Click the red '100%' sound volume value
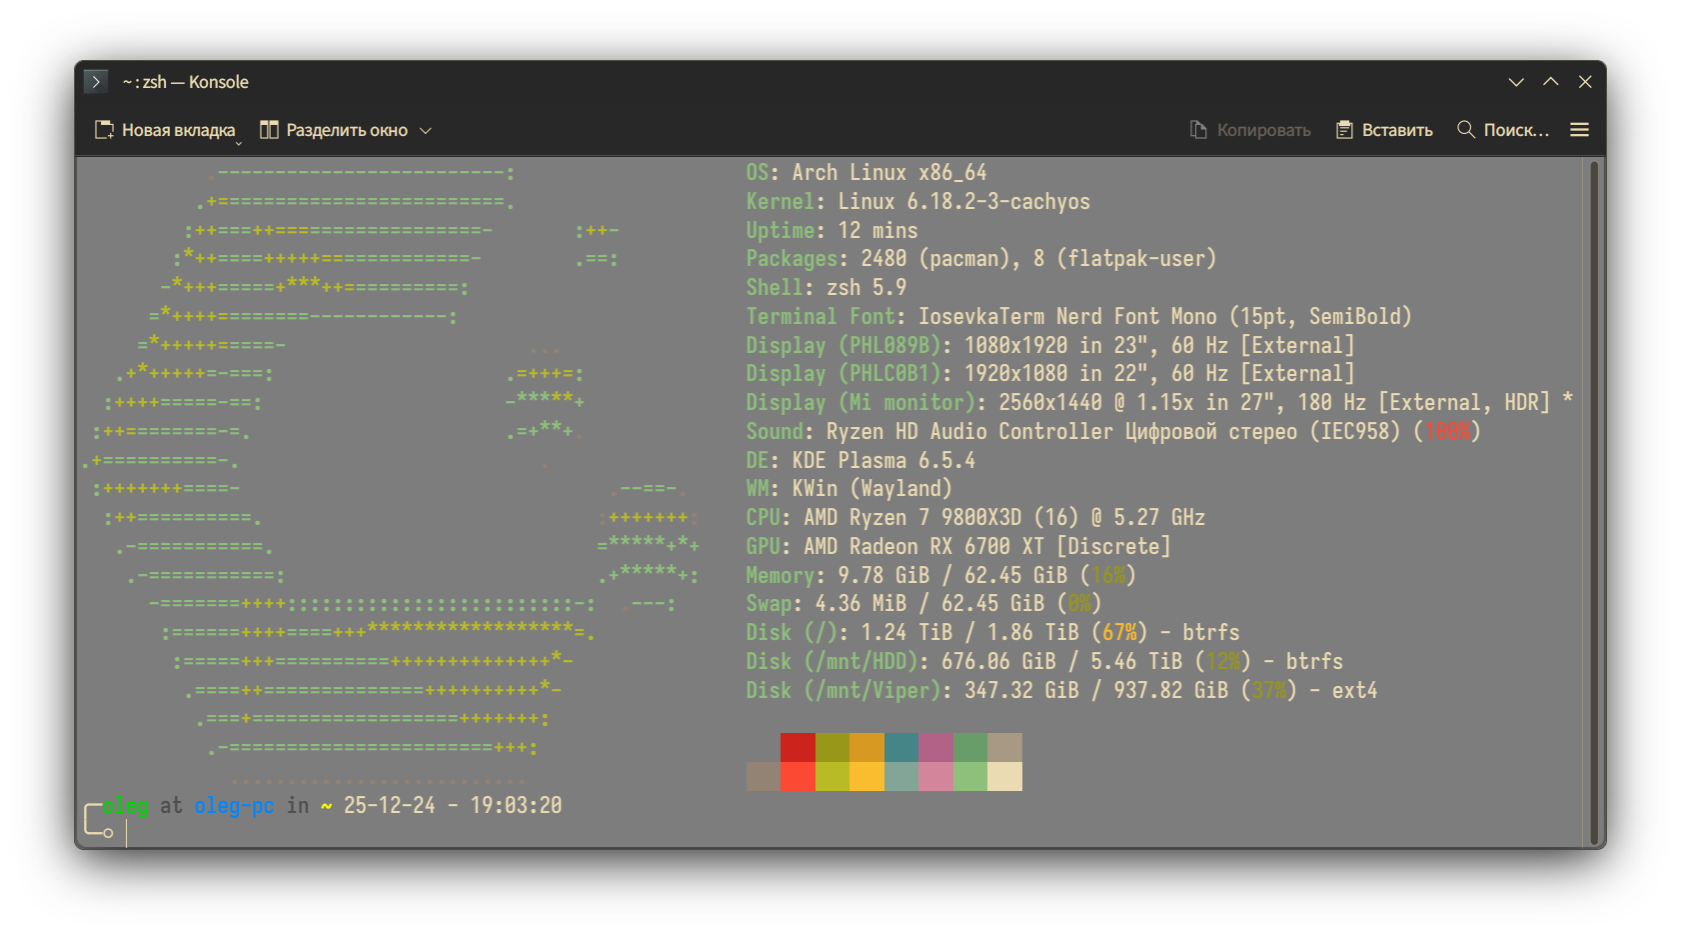Viewport: 1681px width, 938px height. (1447, 432)
